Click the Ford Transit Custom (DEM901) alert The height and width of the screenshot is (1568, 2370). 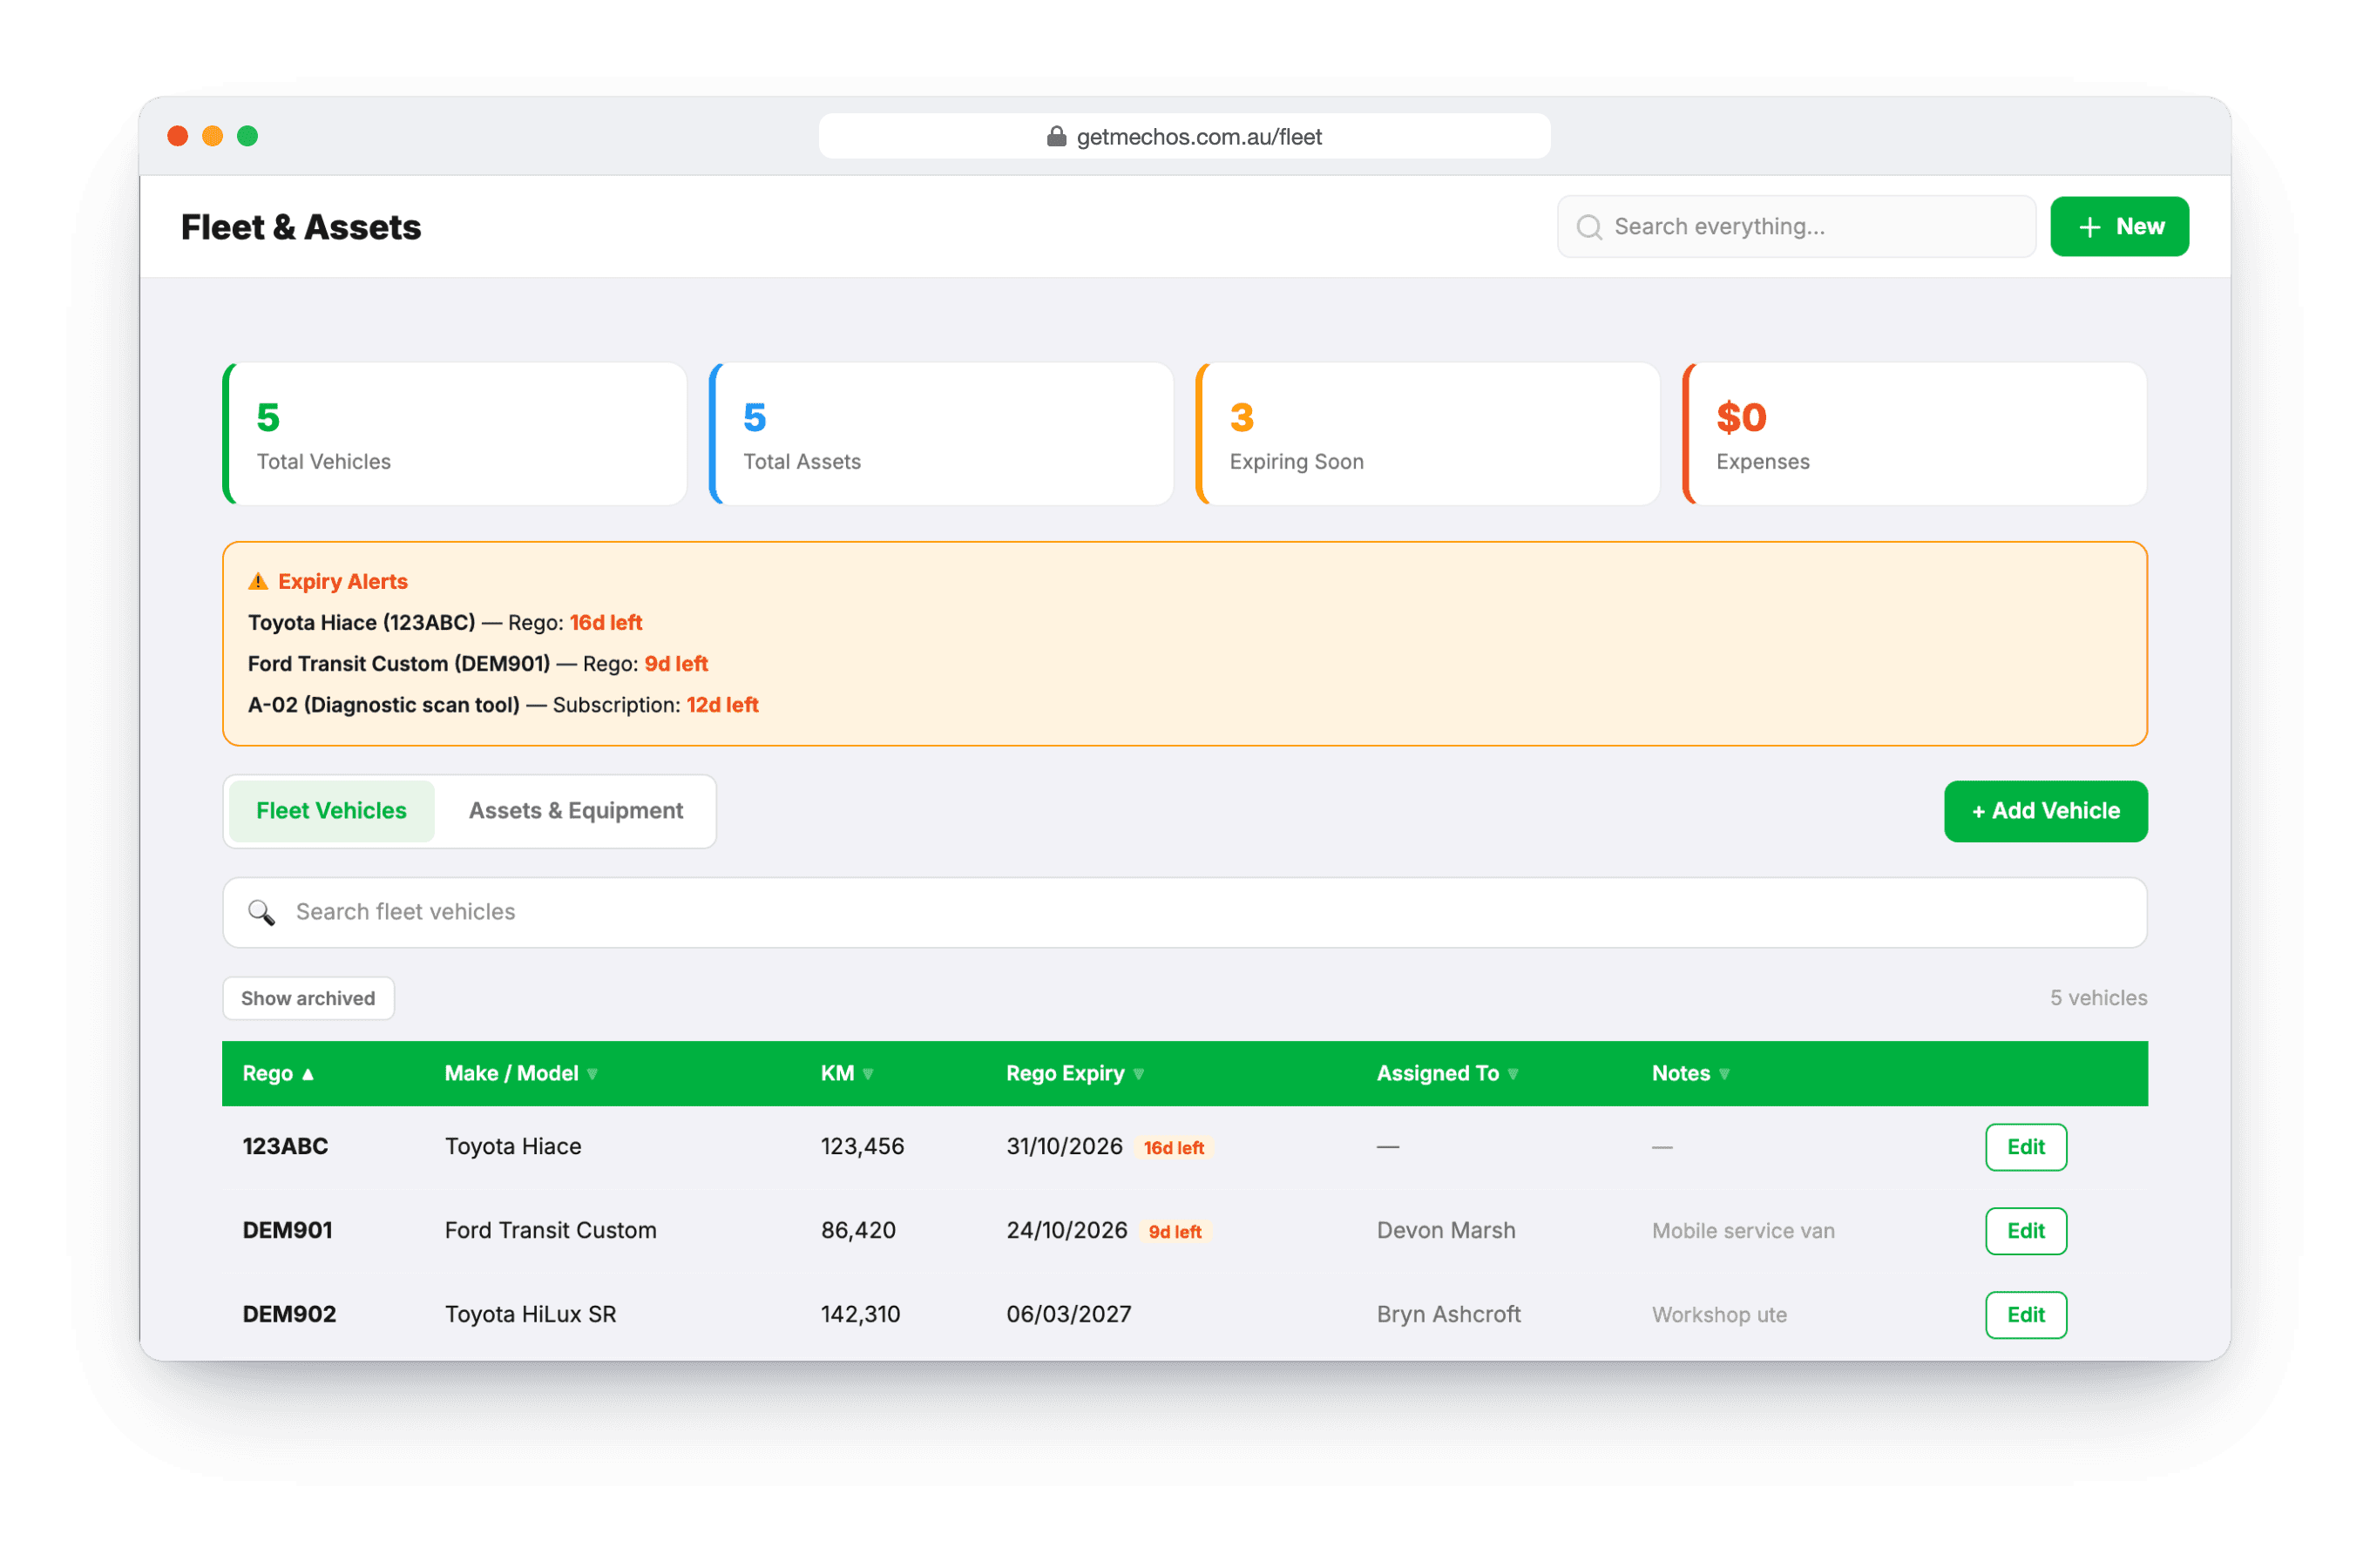tap(478, 664)
